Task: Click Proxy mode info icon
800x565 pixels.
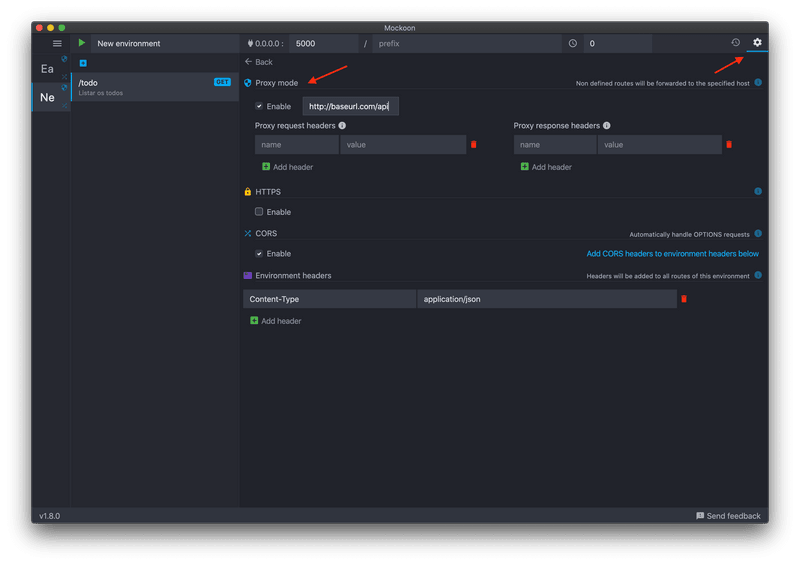Action: click(x=758, y=83)
